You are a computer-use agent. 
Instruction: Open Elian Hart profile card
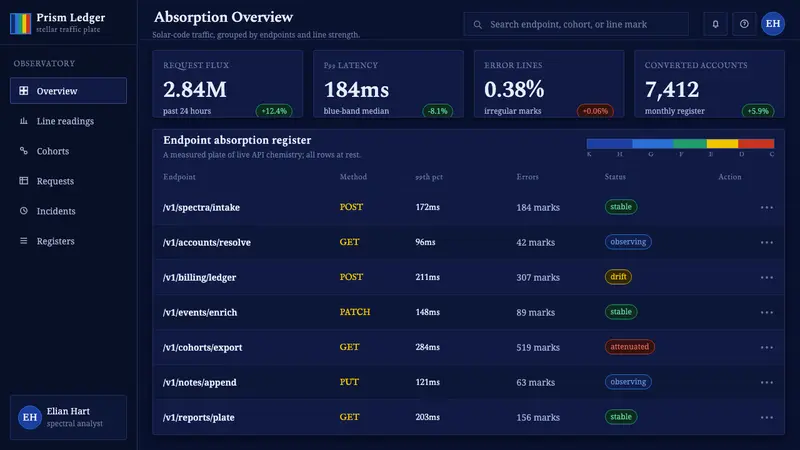tap(68, 417)
